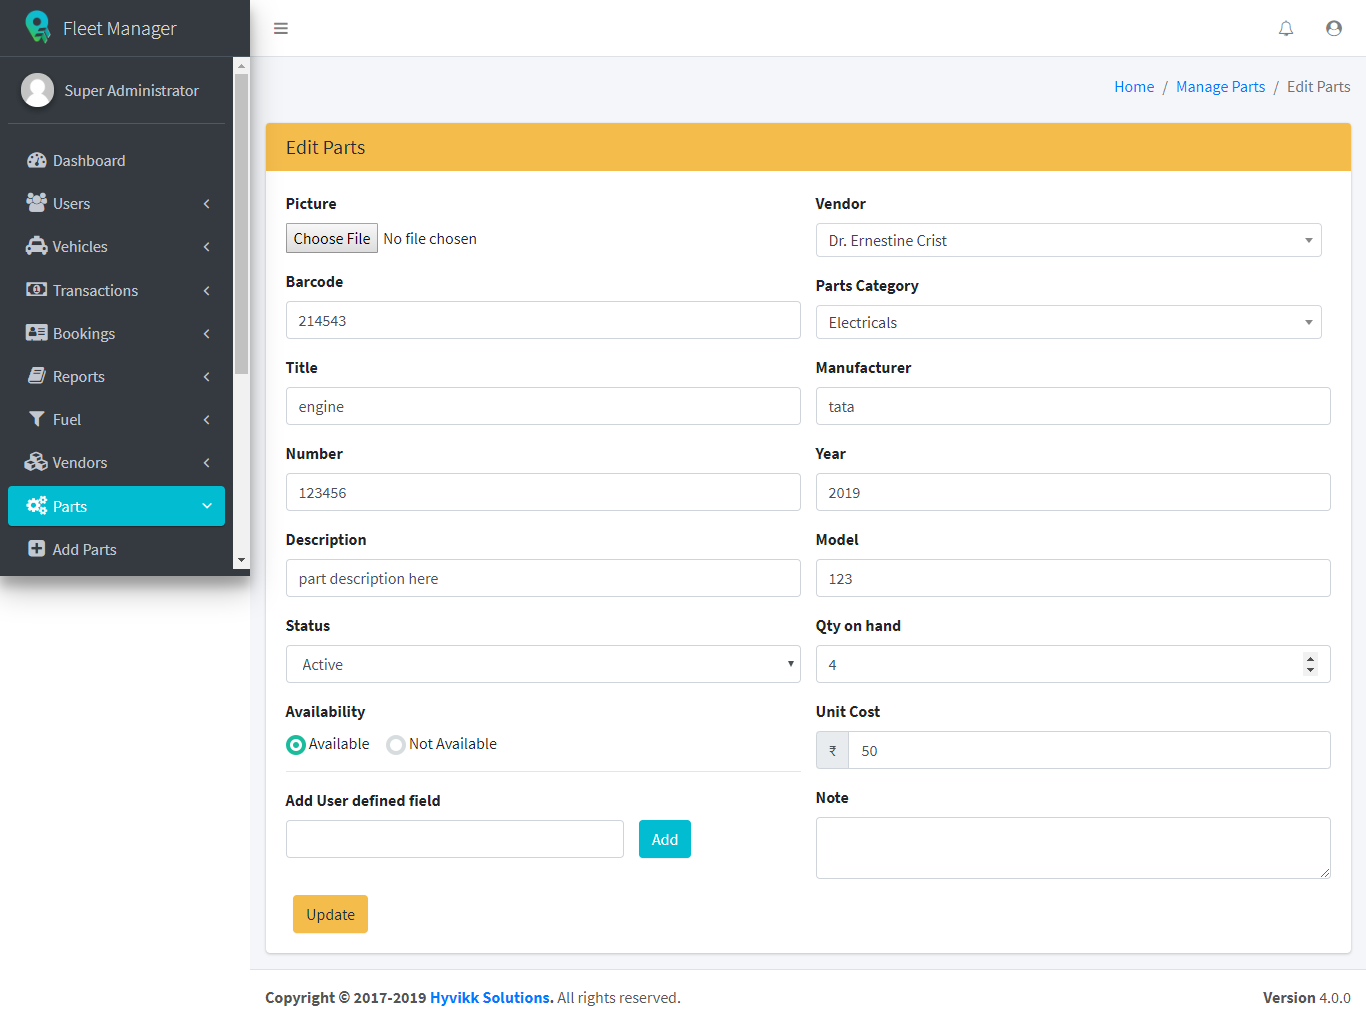This screenshot has width=1366, height=1024.
Task: Open Add Parts submenu item
Action: point(116,549)
